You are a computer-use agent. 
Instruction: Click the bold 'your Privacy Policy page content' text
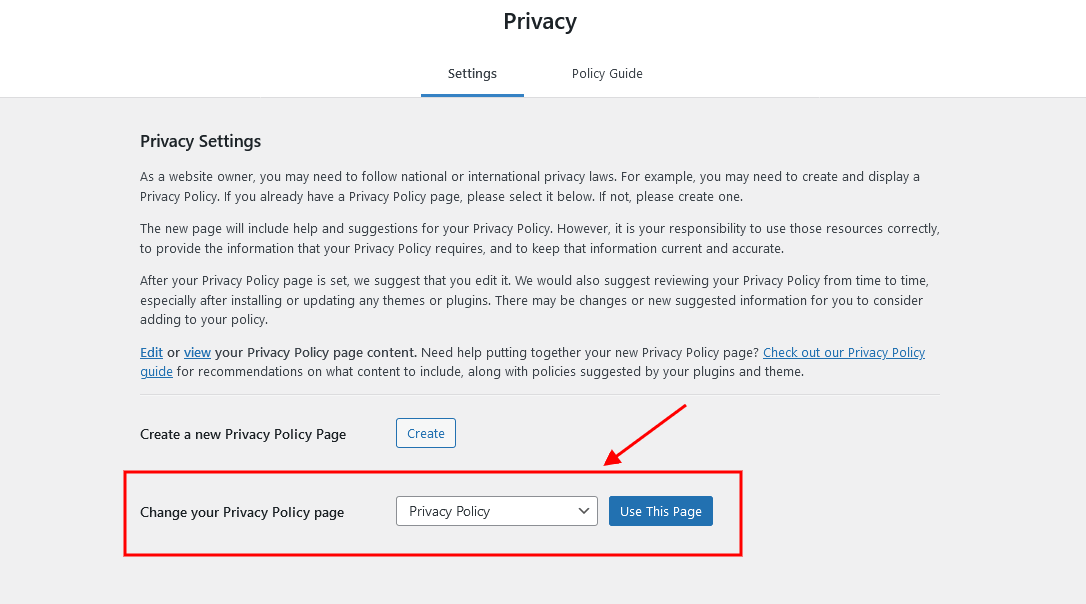pos(316,353)
